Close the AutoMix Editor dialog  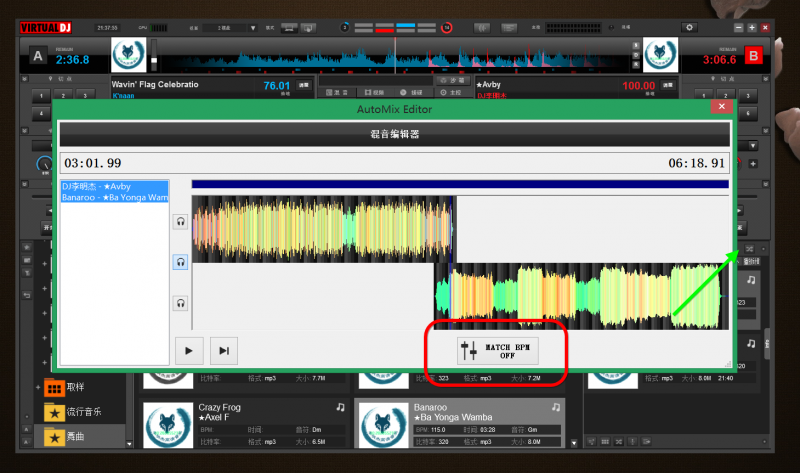[x=721, y=107]
